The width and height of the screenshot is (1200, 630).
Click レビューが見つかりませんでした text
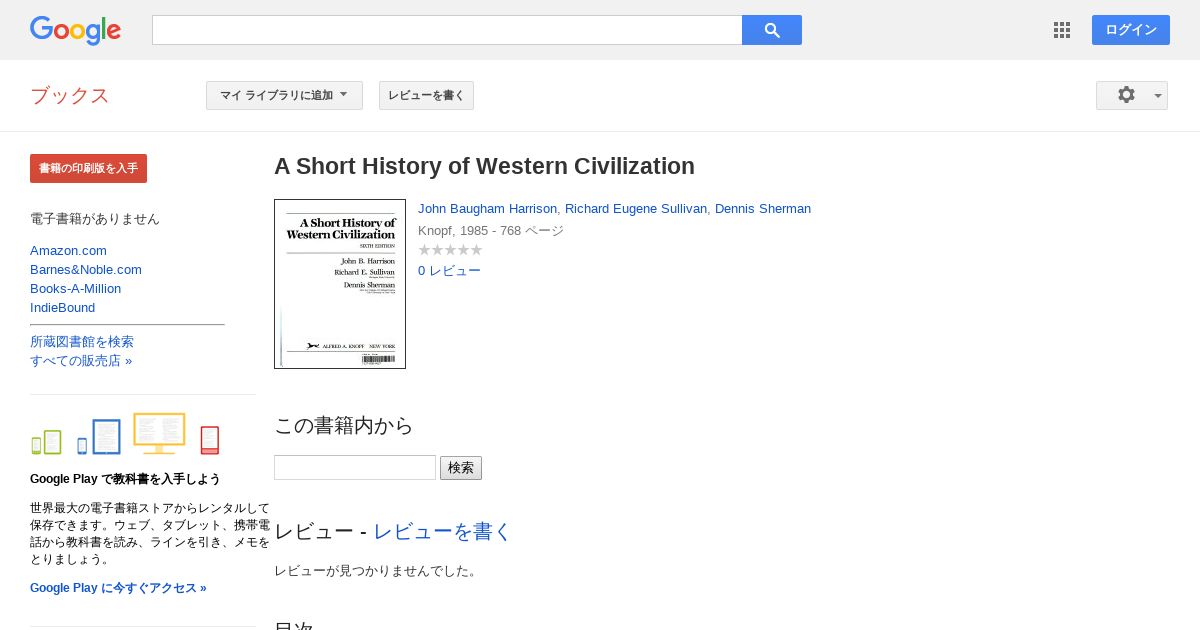[377, 570]
